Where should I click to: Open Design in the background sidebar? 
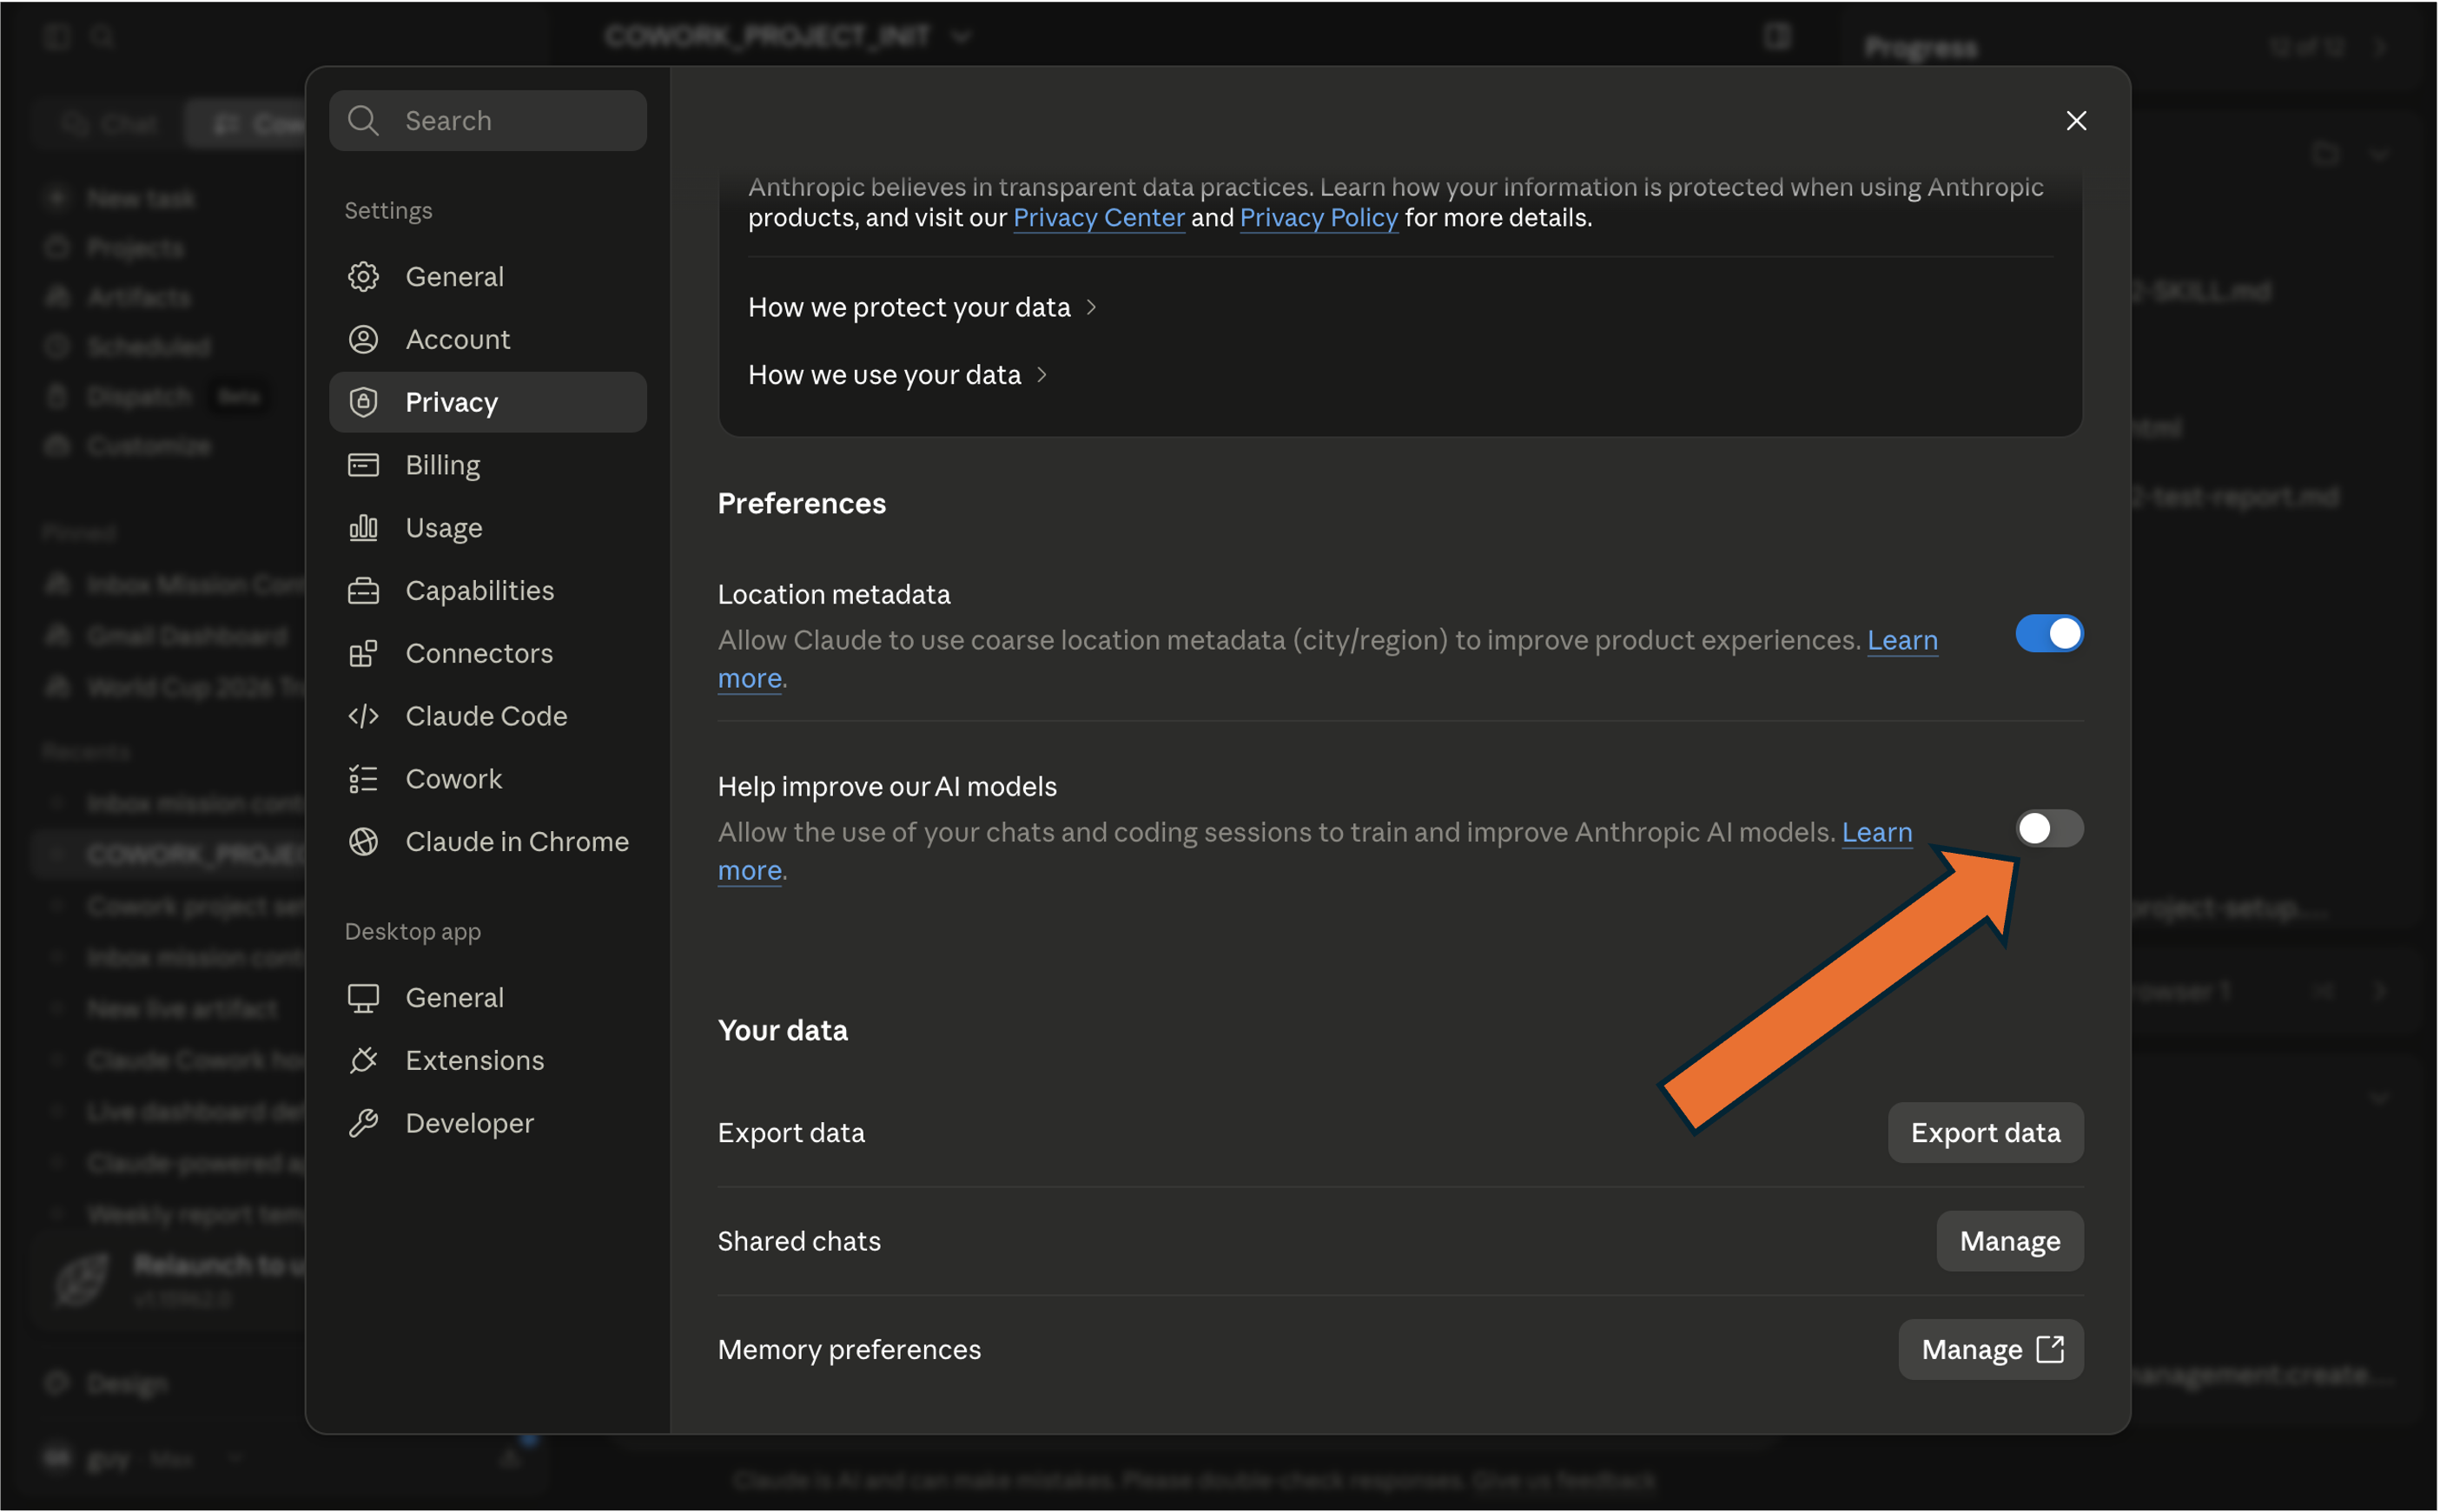pyautogui.click(x=108, y=1384)
